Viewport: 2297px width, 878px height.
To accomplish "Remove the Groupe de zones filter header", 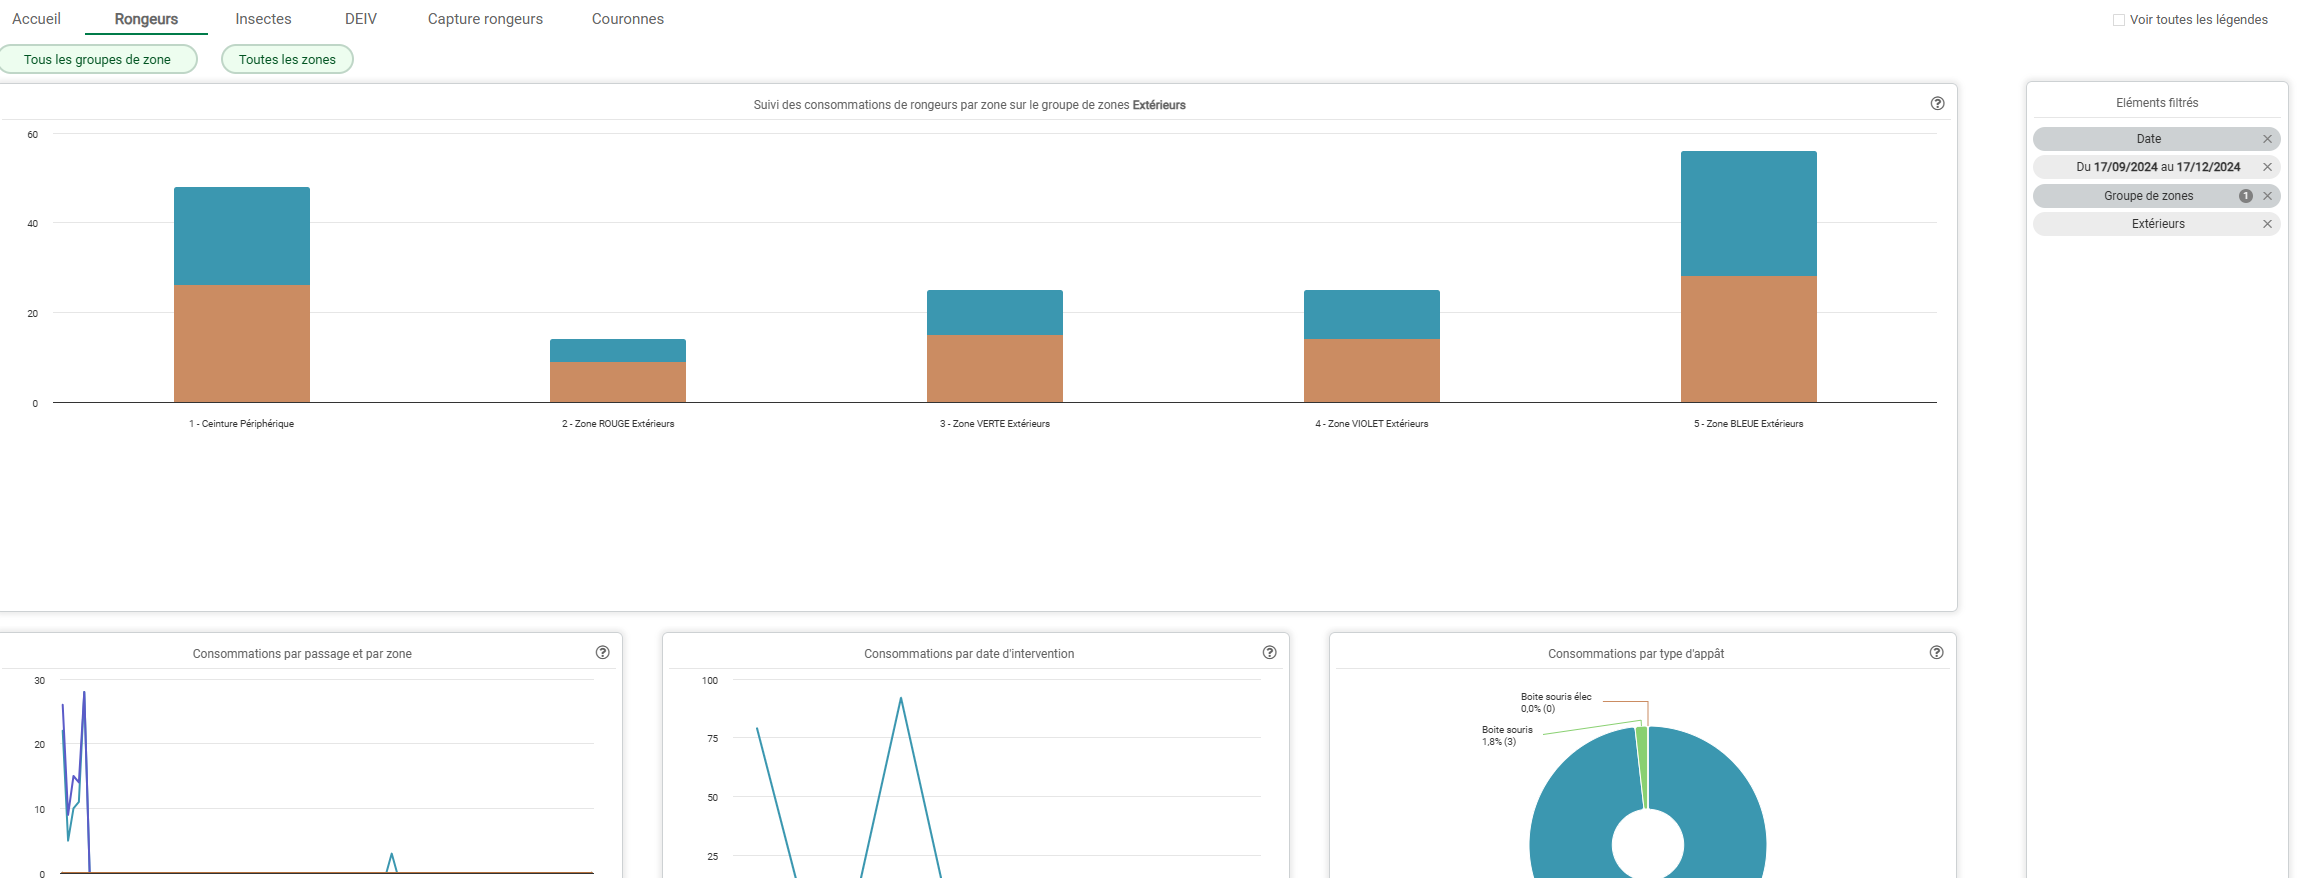I will click(x=2267, y=196).
